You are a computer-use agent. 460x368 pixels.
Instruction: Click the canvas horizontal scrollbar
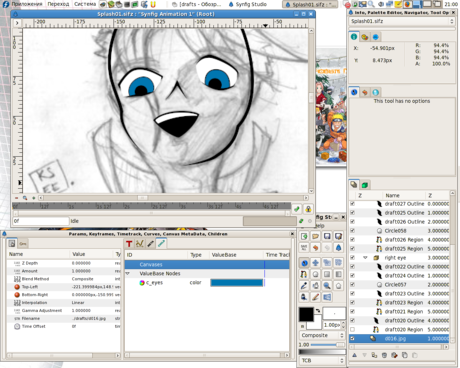click(x=173, y=198)
